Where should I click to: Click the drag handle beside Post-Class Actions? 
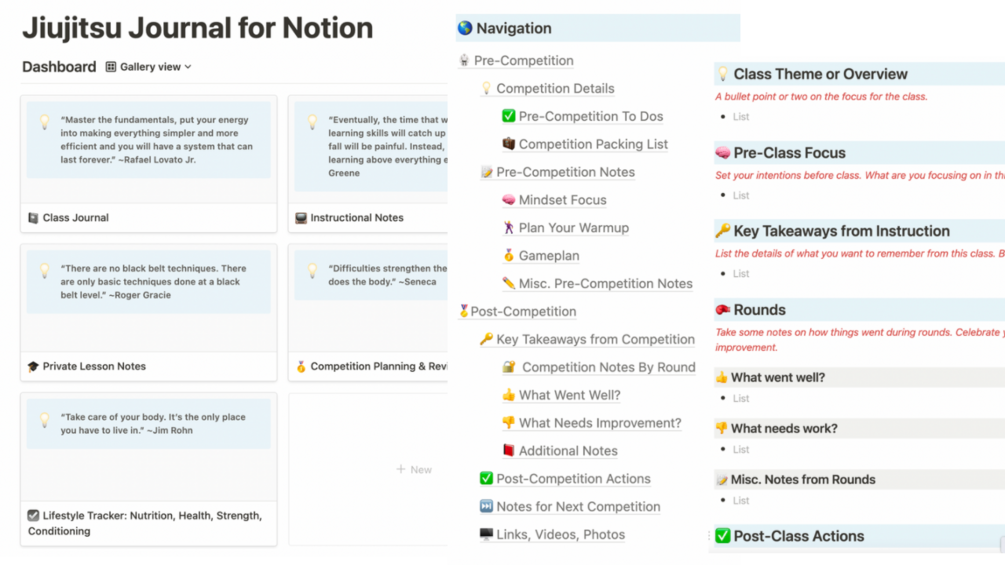709,536
